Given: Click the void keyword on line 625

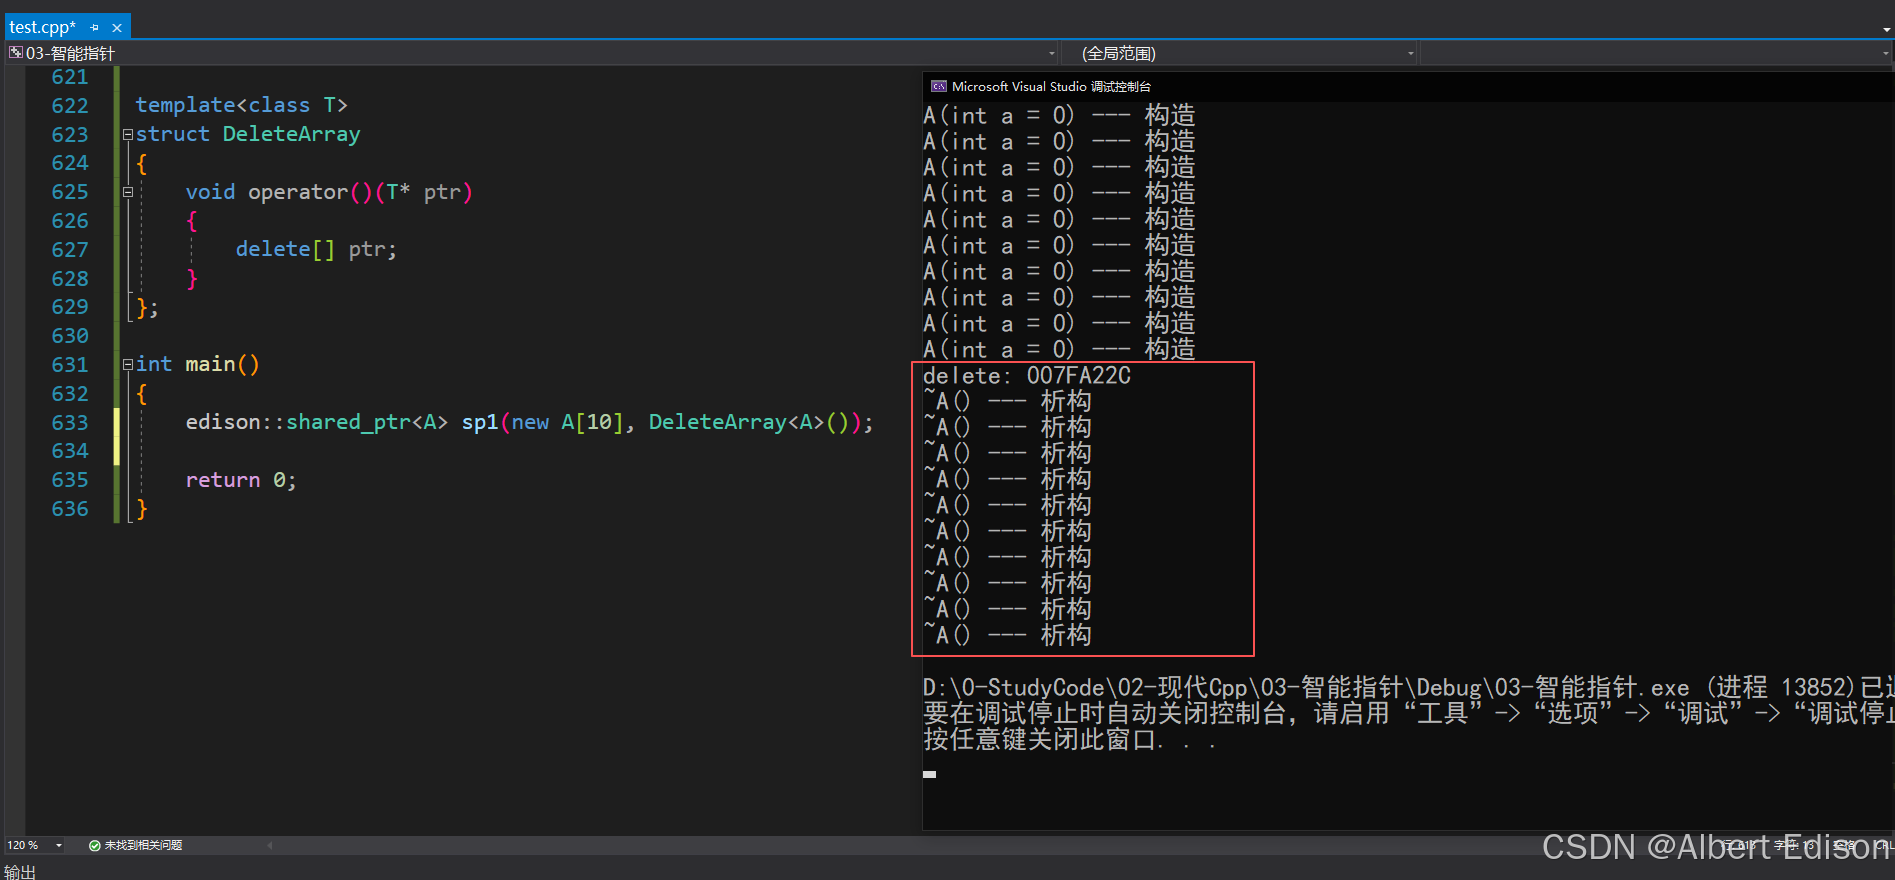Looking at the screenshot, I should 210,192.
